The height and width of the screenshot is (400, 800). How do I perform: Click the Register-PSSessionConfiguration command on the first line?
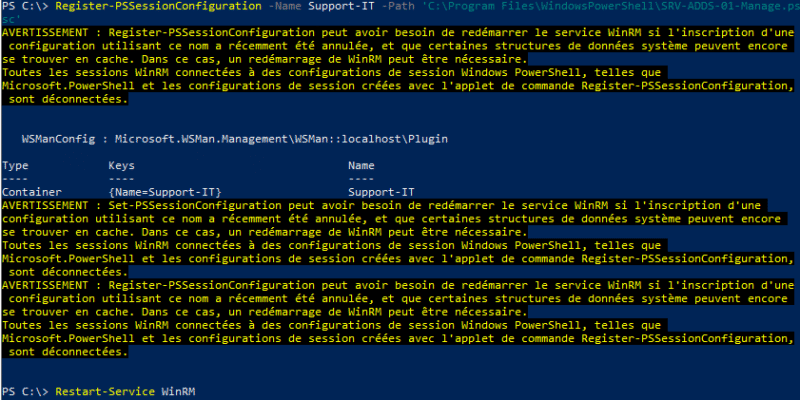(x=130, y=7)
